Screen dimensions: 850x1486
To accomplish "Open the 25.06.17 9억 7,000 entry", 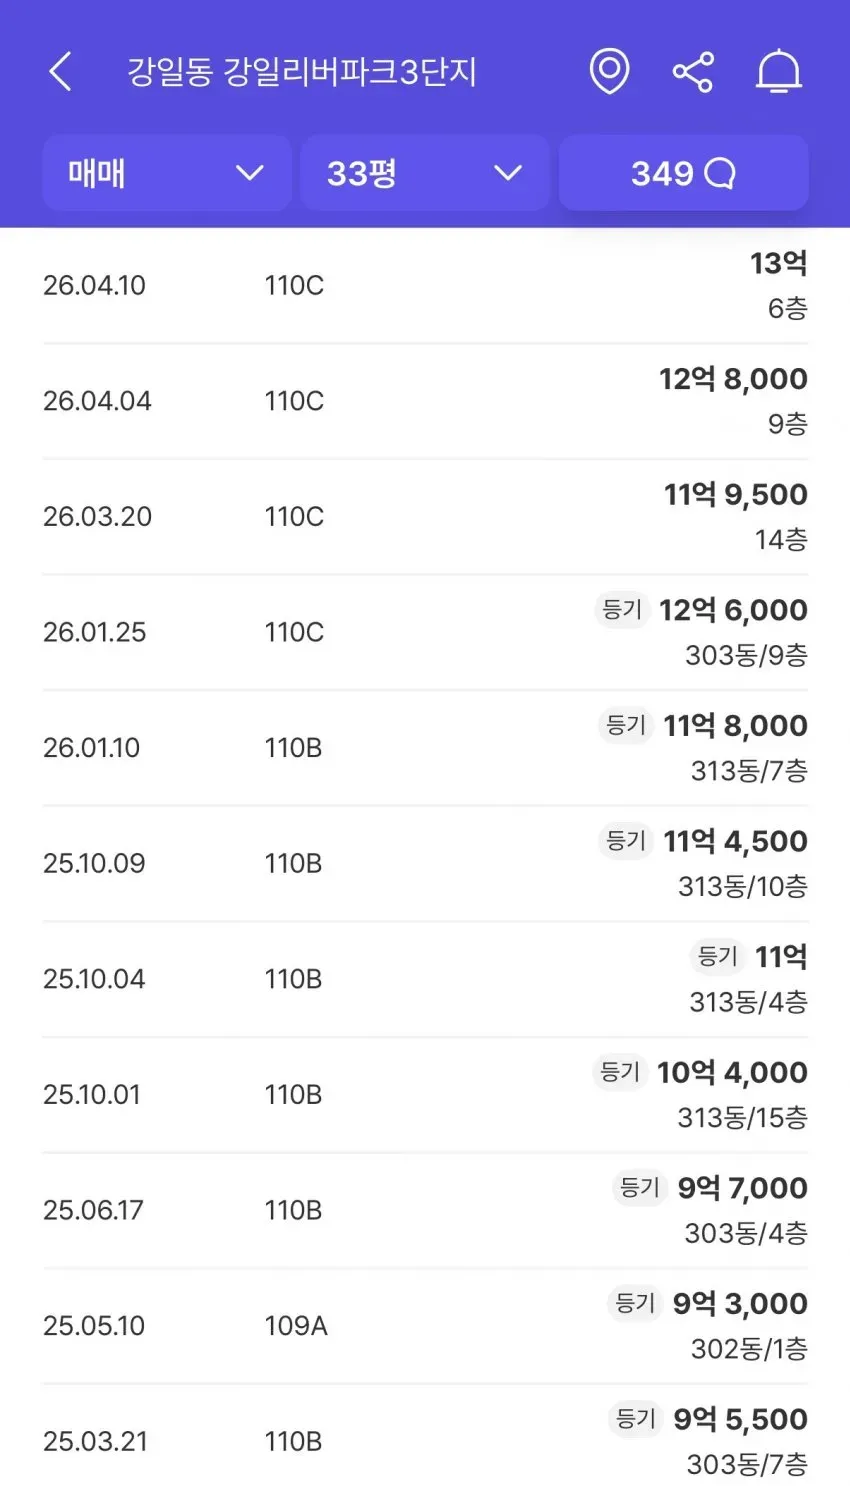I will pos(425,1210).
